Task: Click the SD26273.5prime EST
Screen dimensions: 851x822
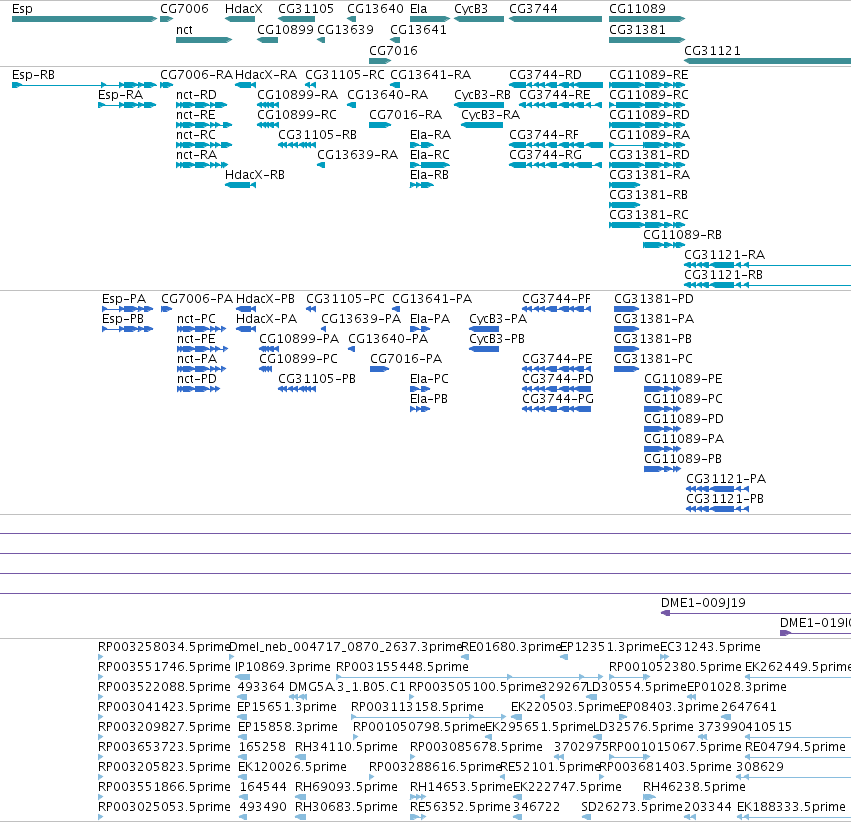Action: click(x=586, y=817)
